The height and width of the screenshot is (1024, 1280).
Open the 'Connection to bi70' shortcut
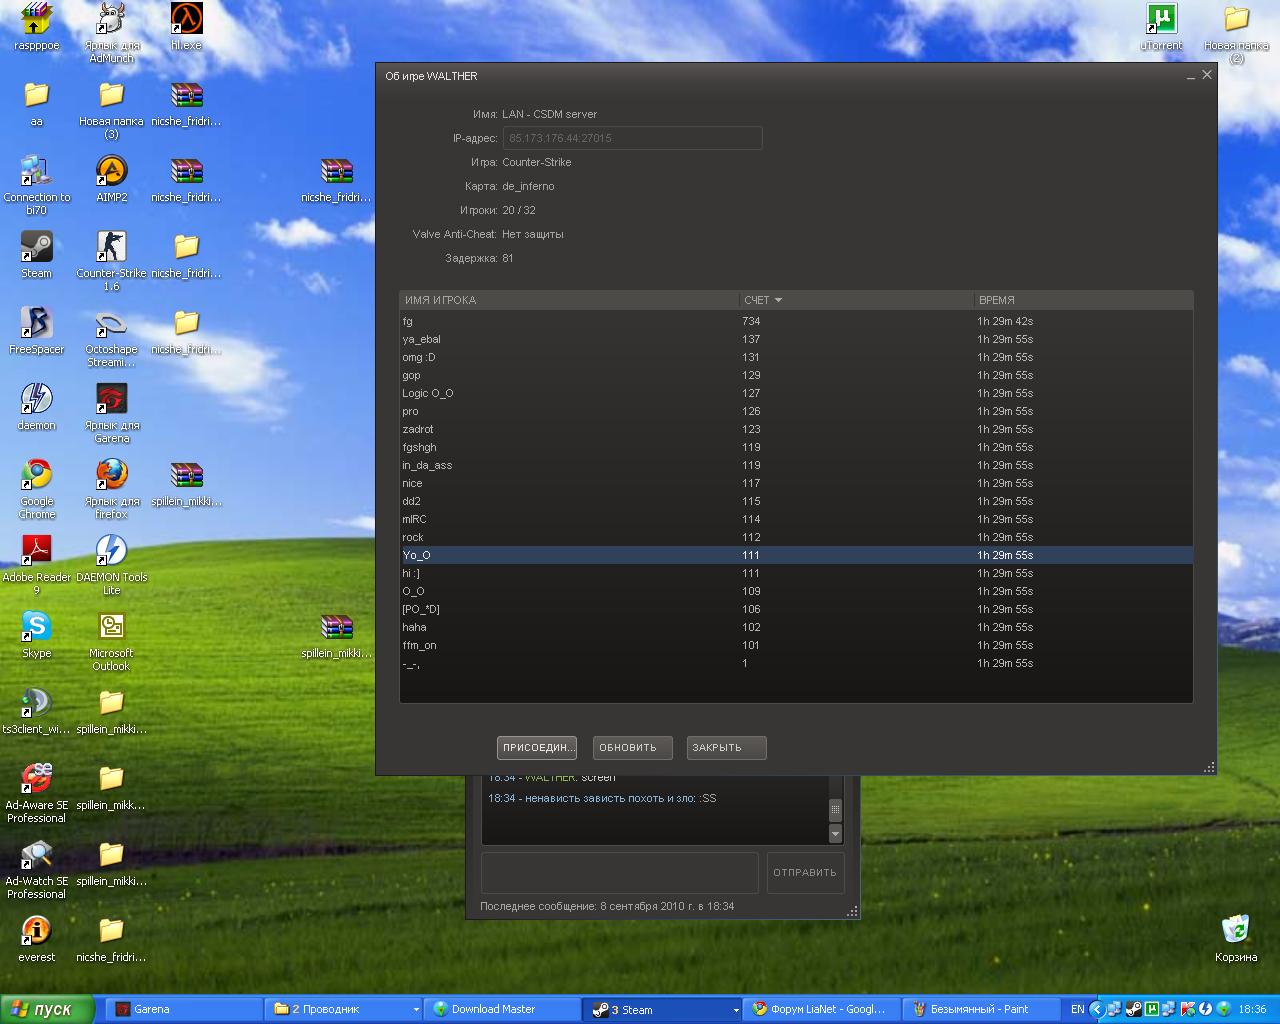pyautogui.click(x=37, y=185)
